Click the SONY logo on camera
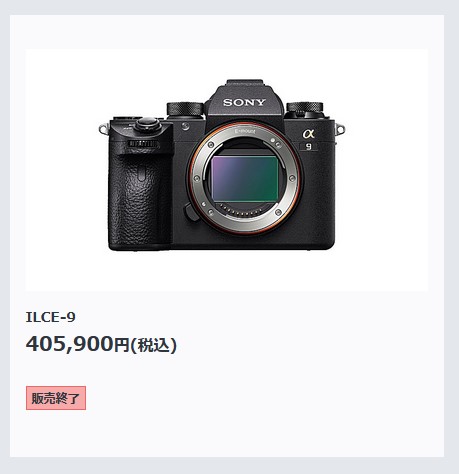This screenshot has width=459, height=474. [x=244, y=102]
